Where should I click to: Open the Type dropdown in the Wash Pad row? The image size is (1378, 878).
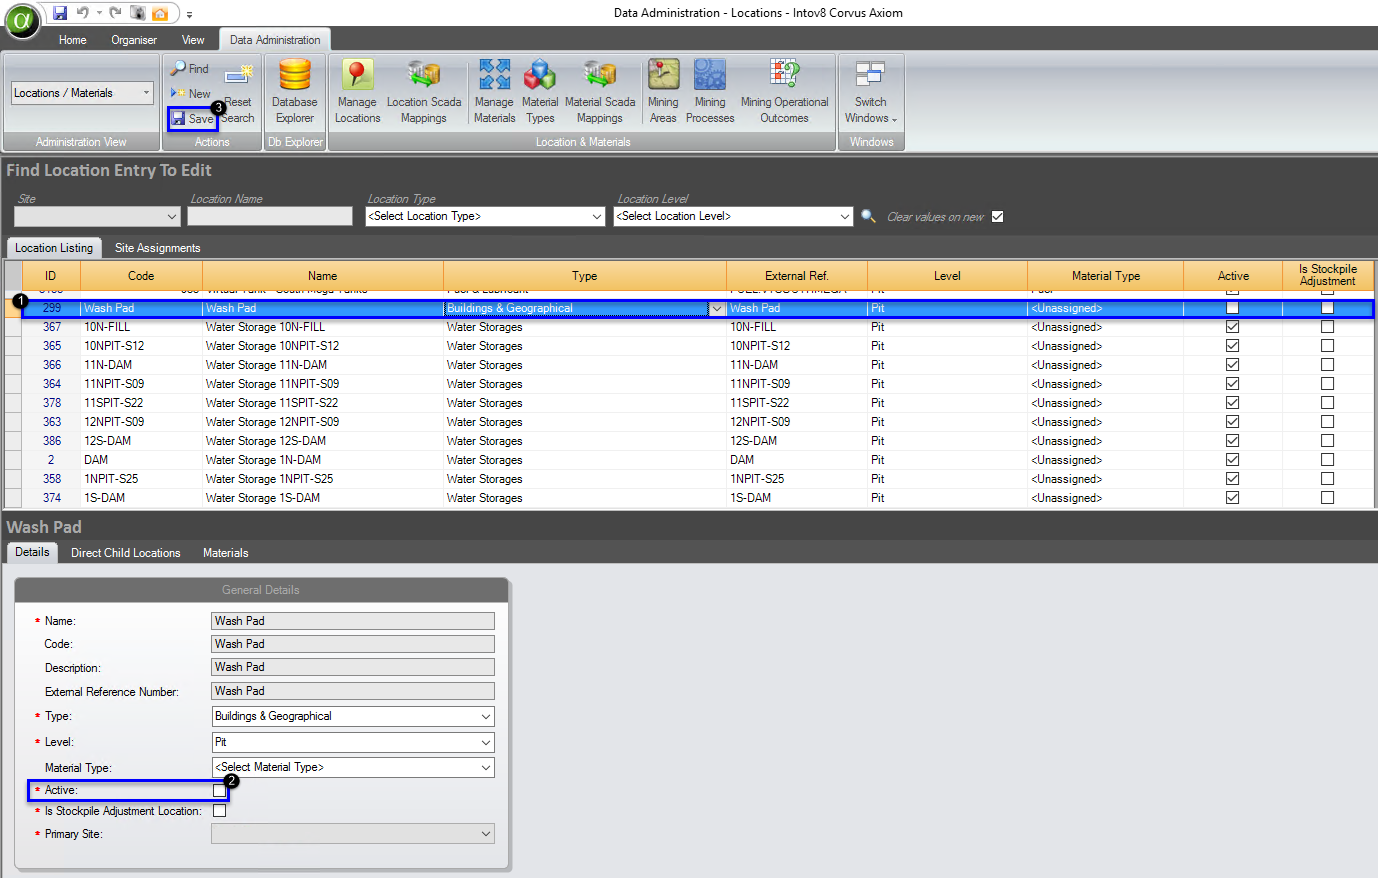pyautogui.click(x=717, y=309)
